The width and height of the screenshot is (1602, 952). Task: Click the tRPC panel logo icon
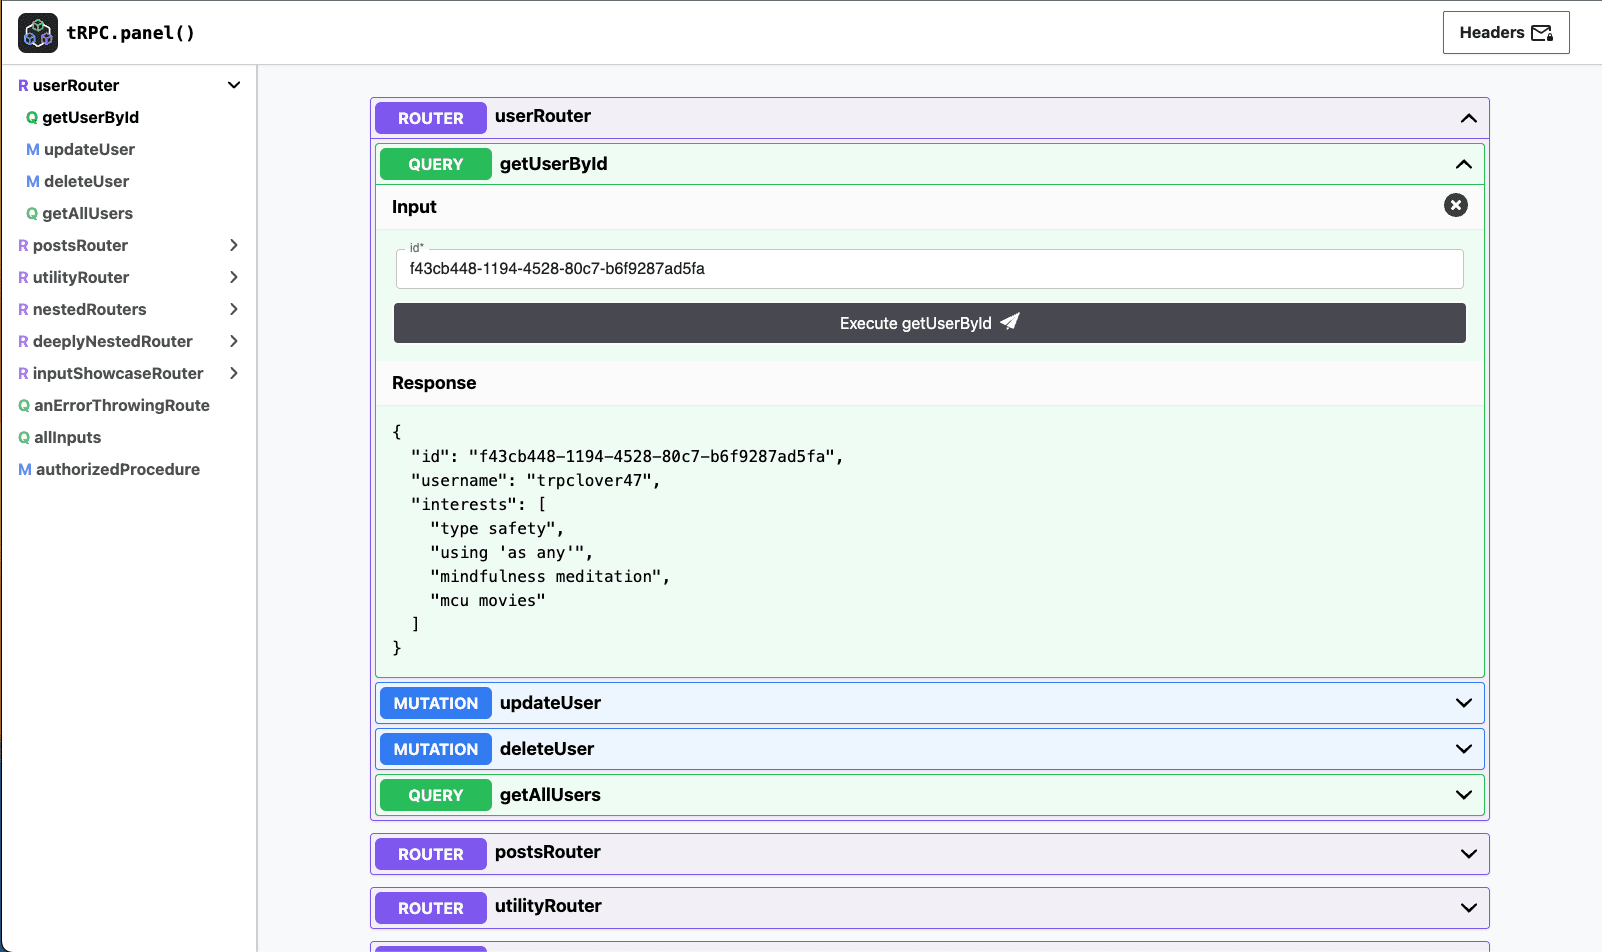pyautogui.click(x=38, y=33)
